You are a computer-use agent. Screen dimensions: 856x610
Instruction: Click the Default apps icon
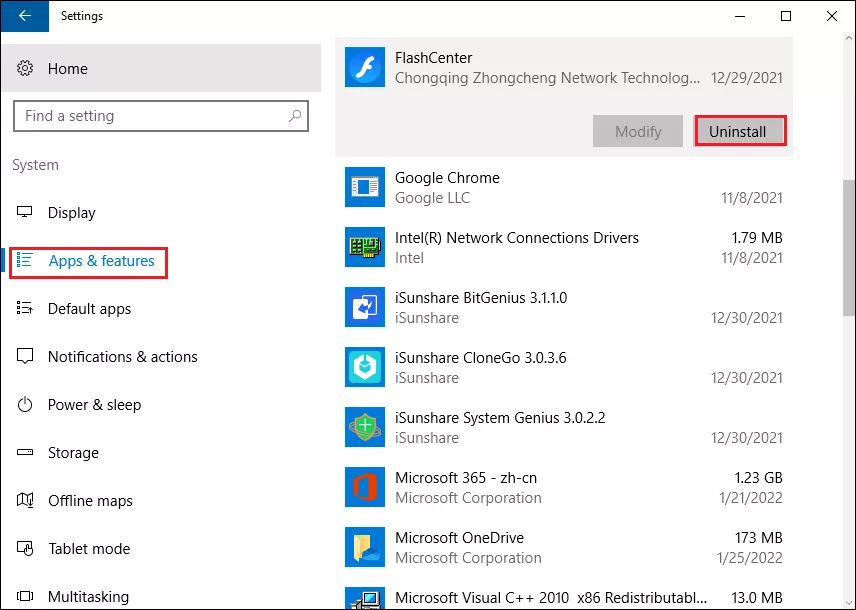point(25,308)
